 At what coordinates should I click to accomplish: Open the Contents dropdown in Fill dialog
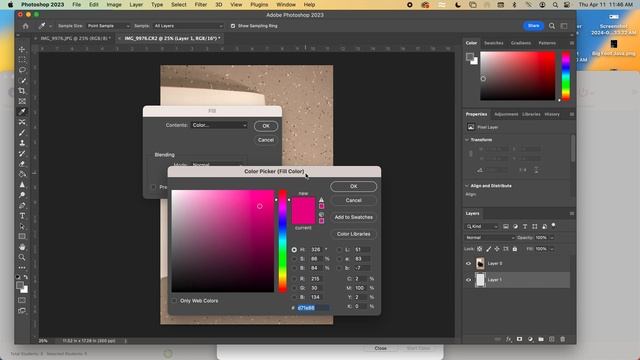click(220, 125)
